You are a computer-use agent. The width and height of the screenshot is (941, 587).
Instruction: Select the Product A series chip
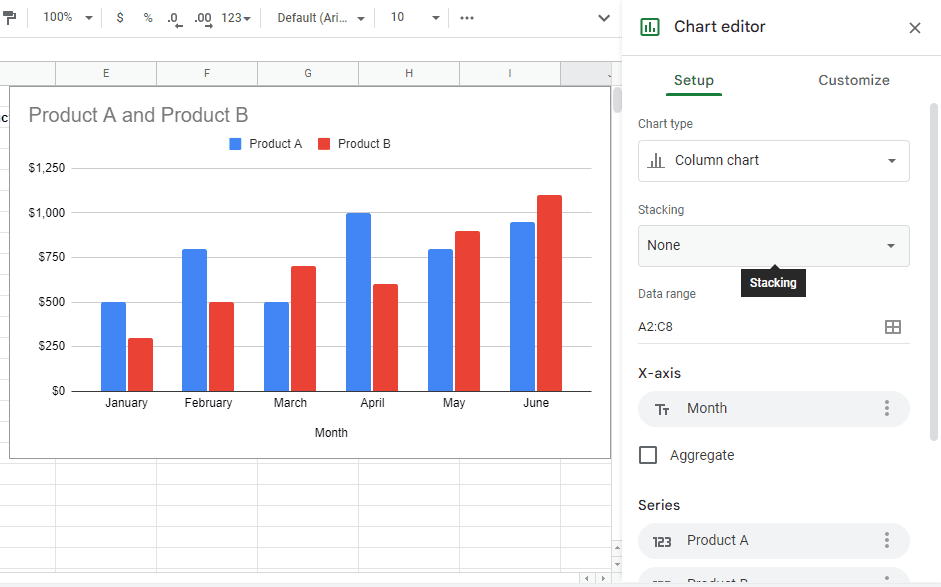(x=774, y=541)
